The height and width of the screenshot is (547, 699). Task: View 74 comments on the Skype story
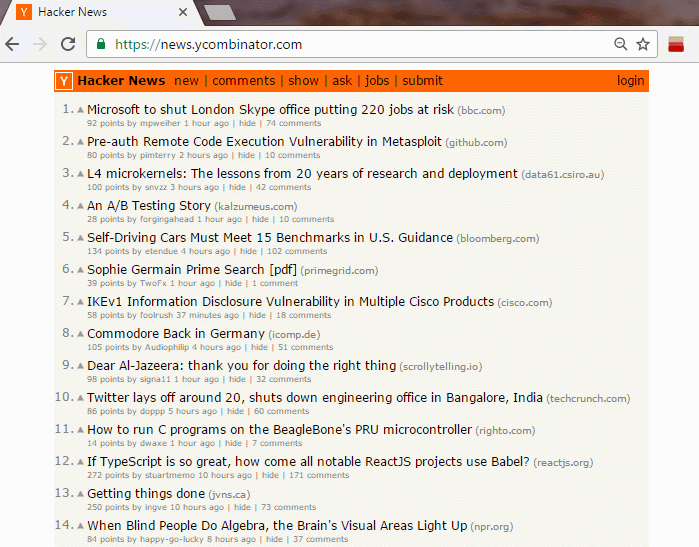293,123
